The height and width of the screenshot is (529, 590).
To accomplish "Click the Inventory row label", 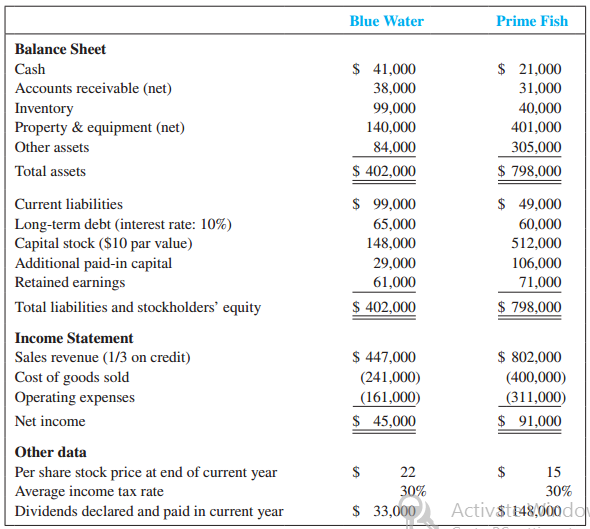I will coord(44,108).
